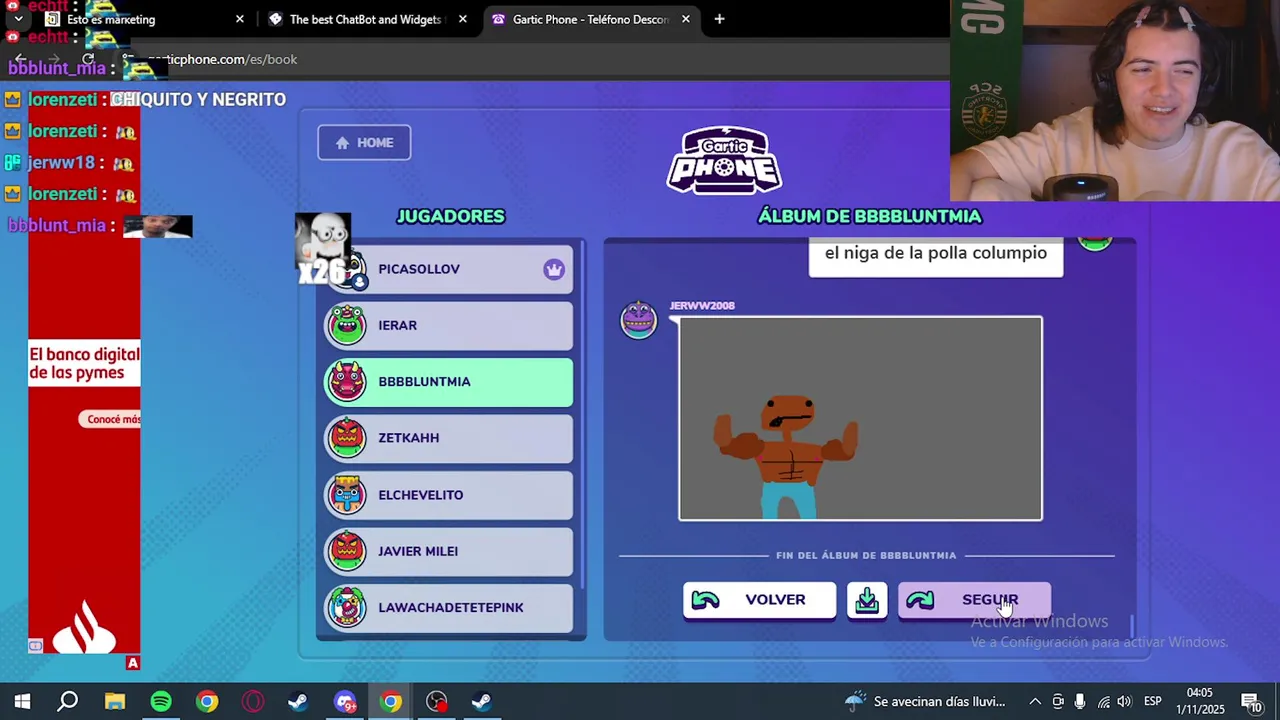This screenshot has width=1280, height=720.
Task: Close the "Esto es marketing" tab
Action: [x=239, y=19]
